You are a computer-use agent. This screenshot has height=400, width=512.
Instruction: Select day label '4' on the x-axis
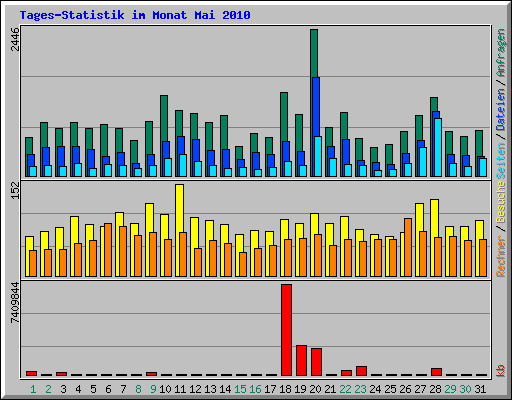point(78,389)
